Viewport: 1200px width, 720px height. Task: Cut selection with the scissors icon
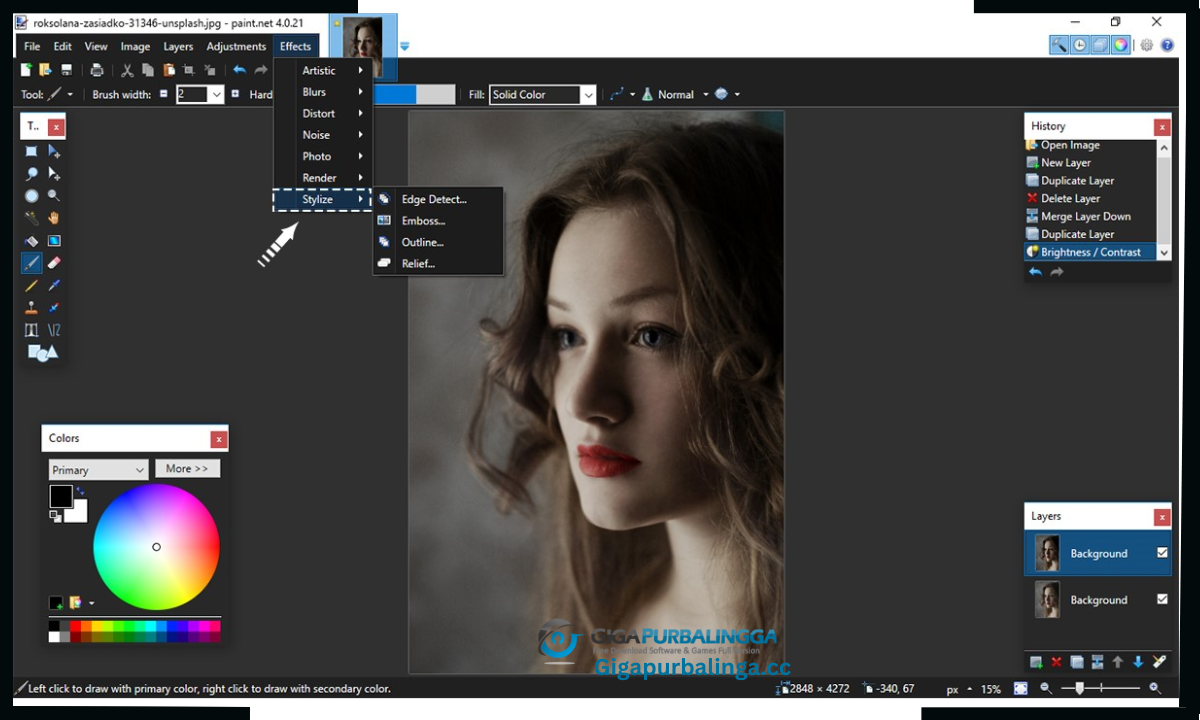click(127, 70)
